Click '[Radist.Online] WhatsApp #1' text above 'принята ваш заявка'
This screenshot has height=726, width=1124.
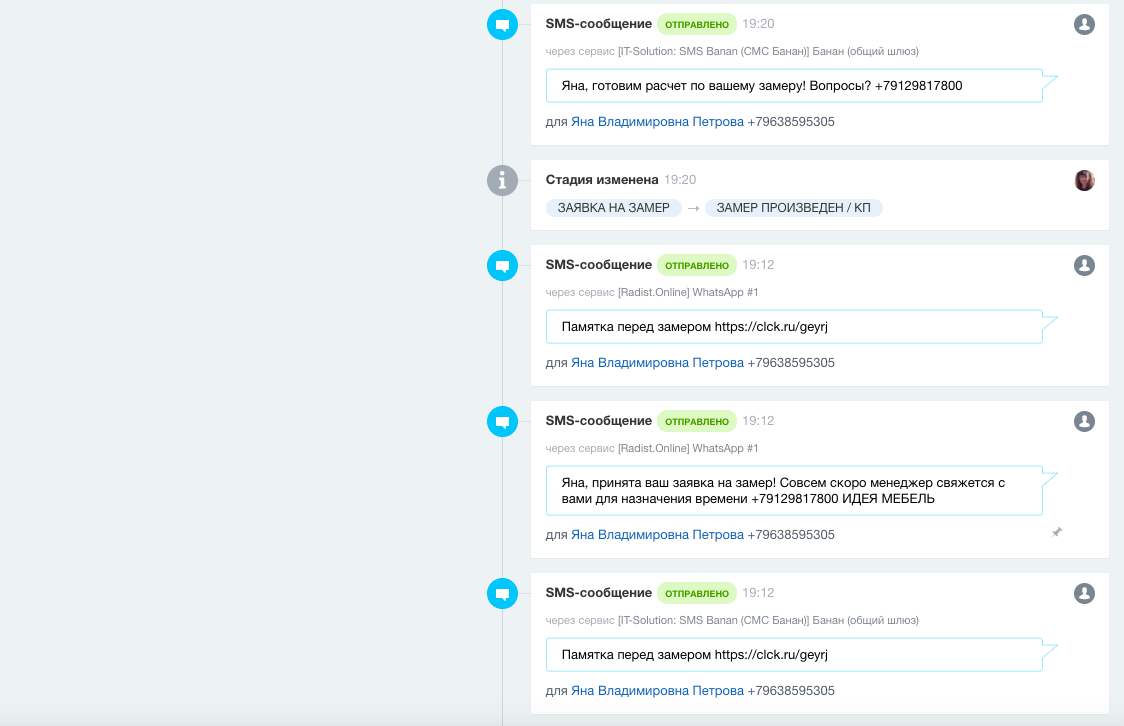coord(687,449)
